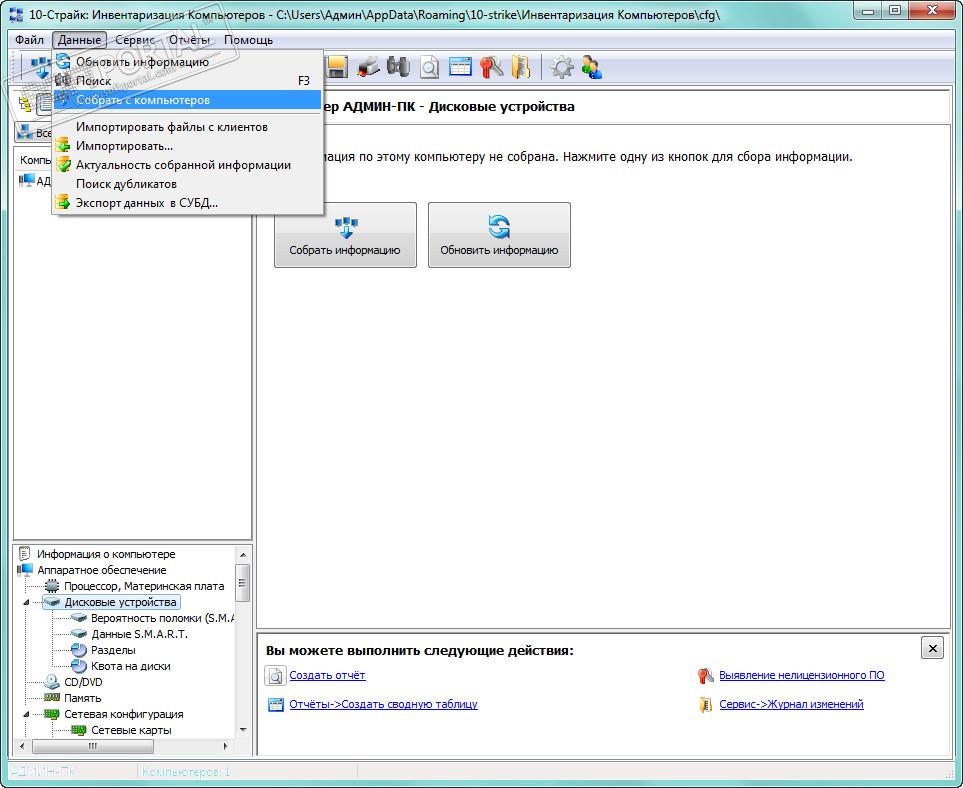Choose Поиск F3 menu entry

187,81
